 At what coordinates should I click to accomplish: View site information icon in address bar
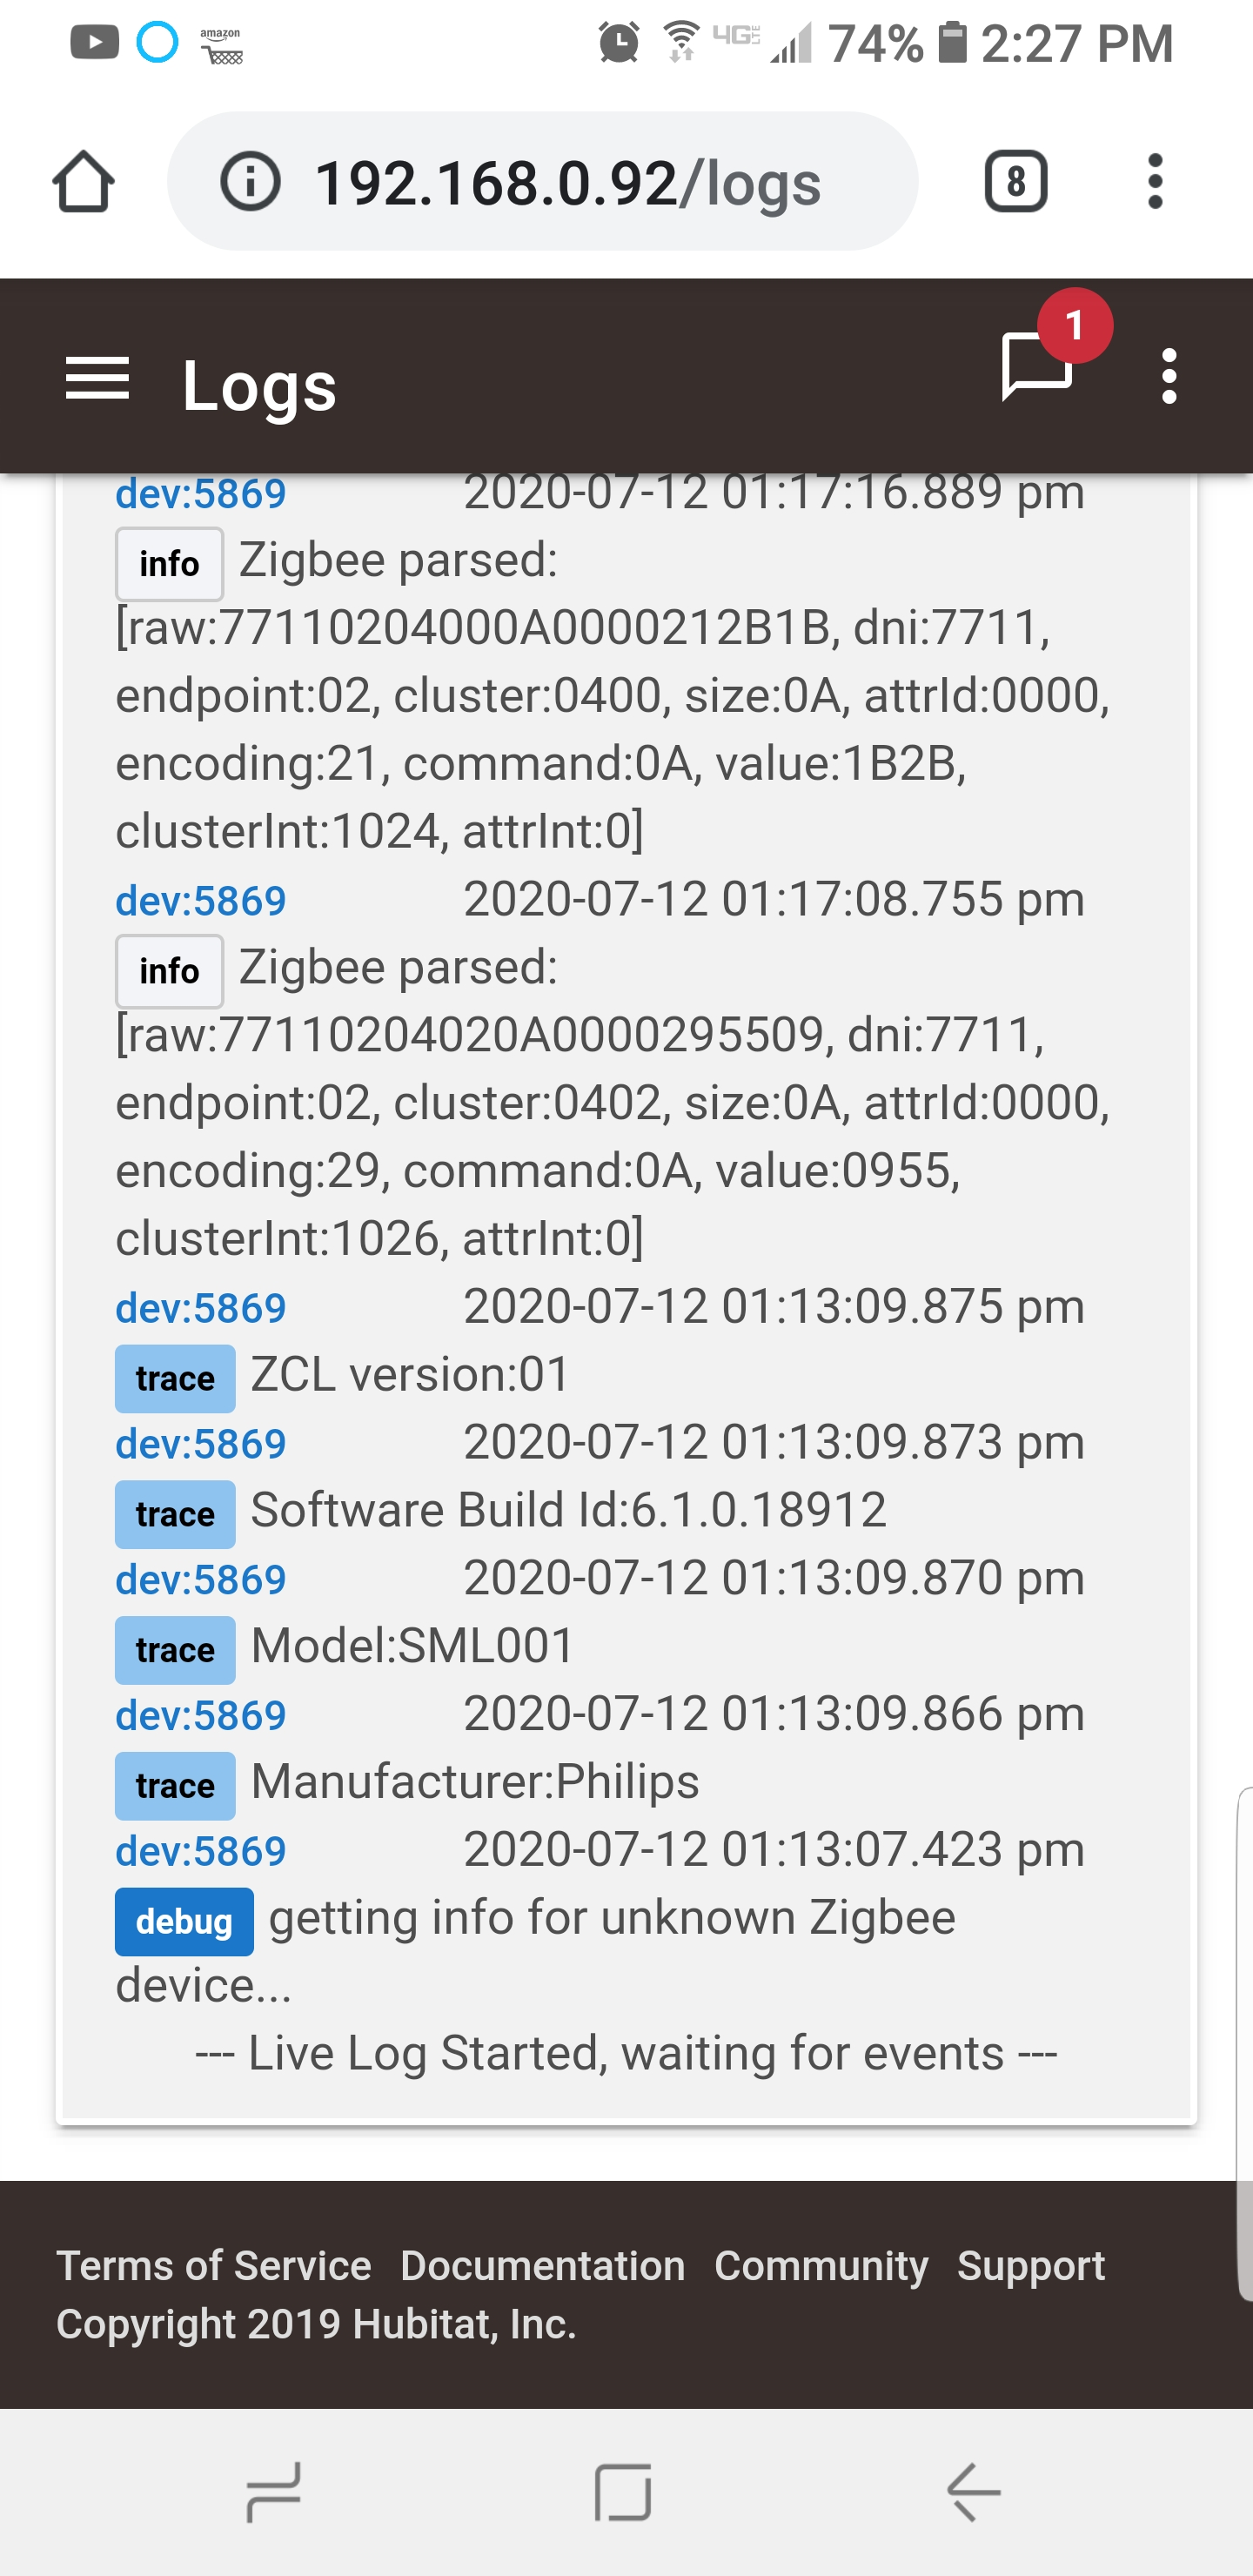point(250,182)
